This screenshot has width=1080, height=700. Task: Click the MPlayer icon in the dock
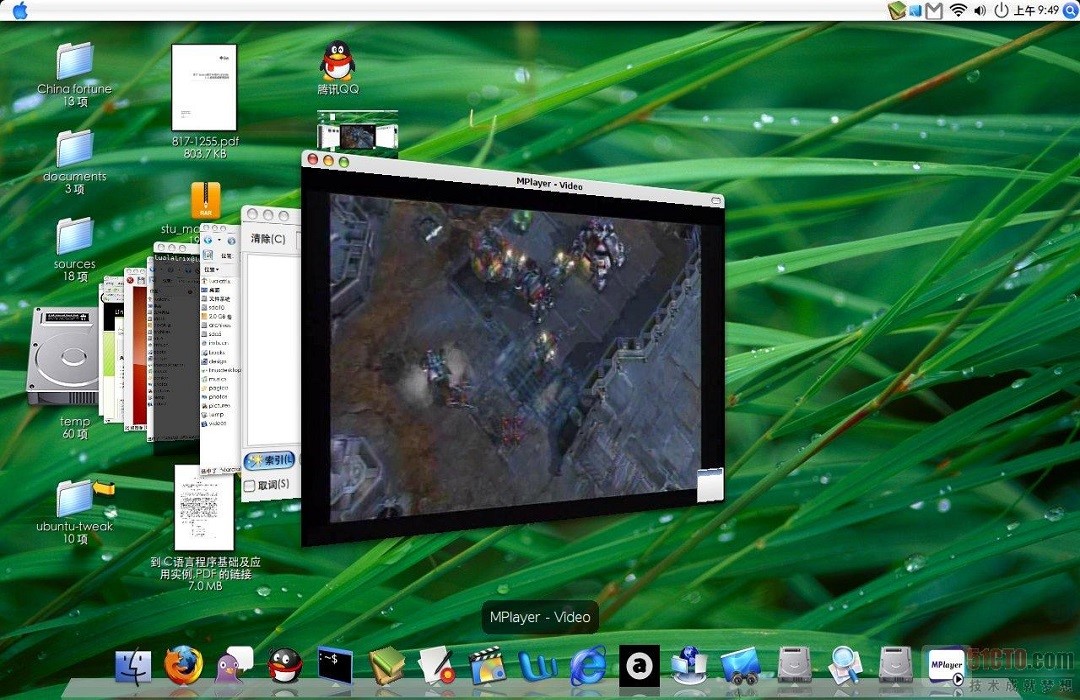946,666
